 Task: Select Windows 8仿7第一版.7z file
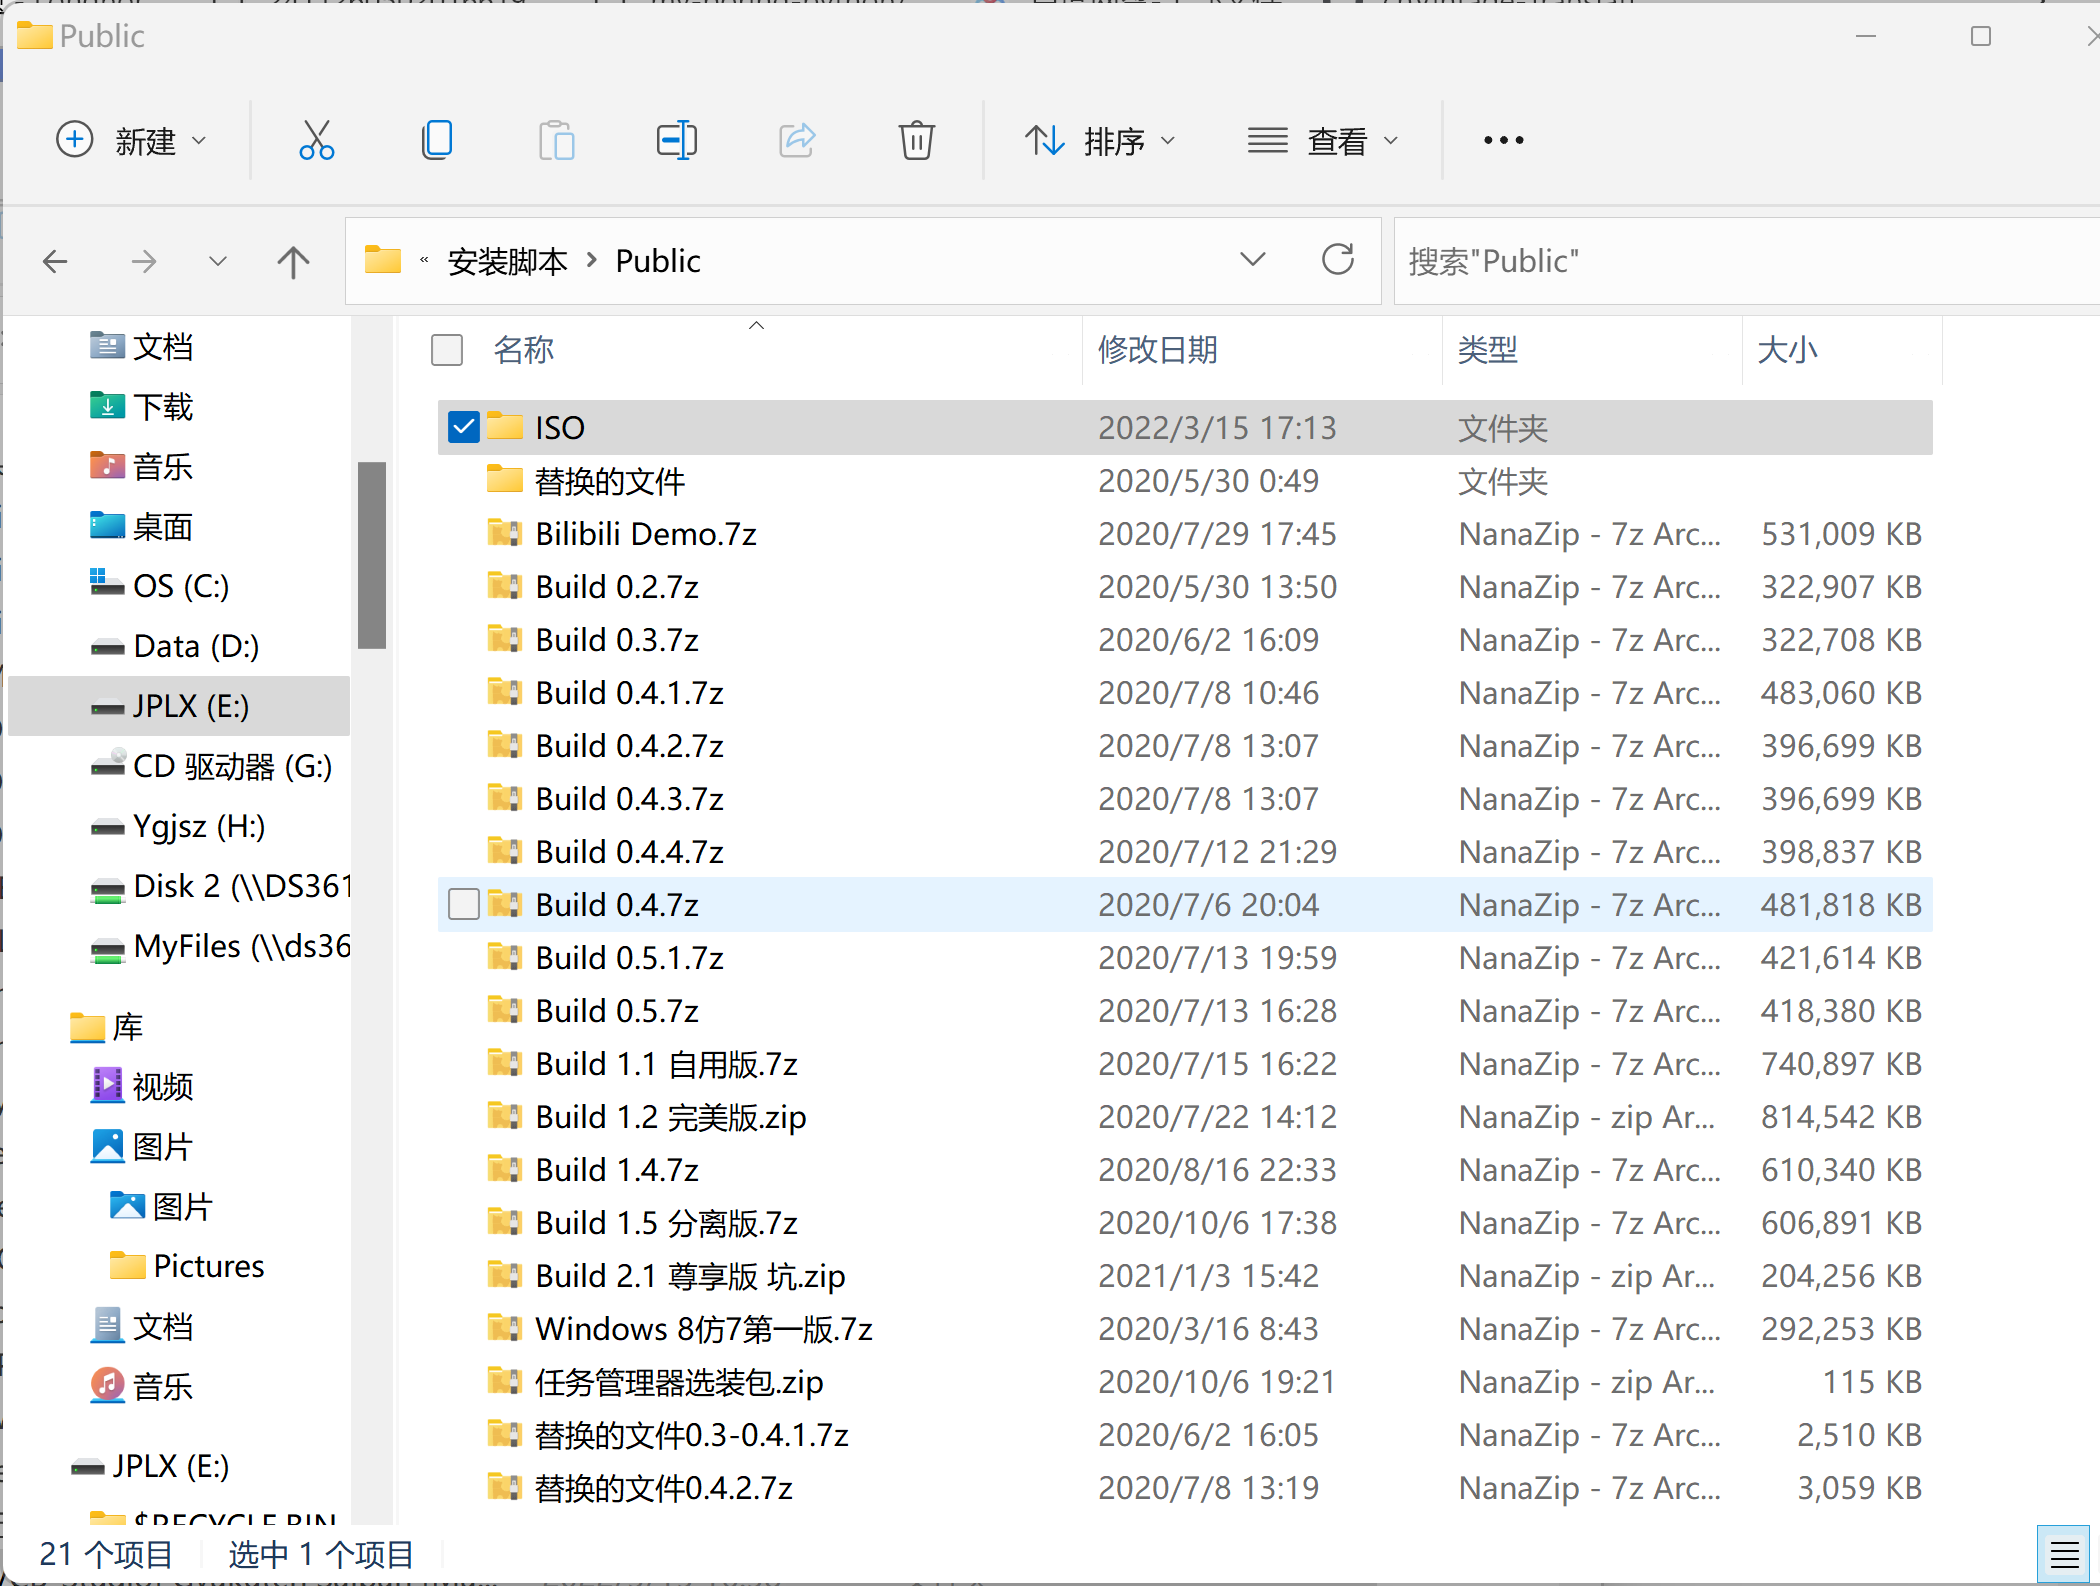1185,1329
